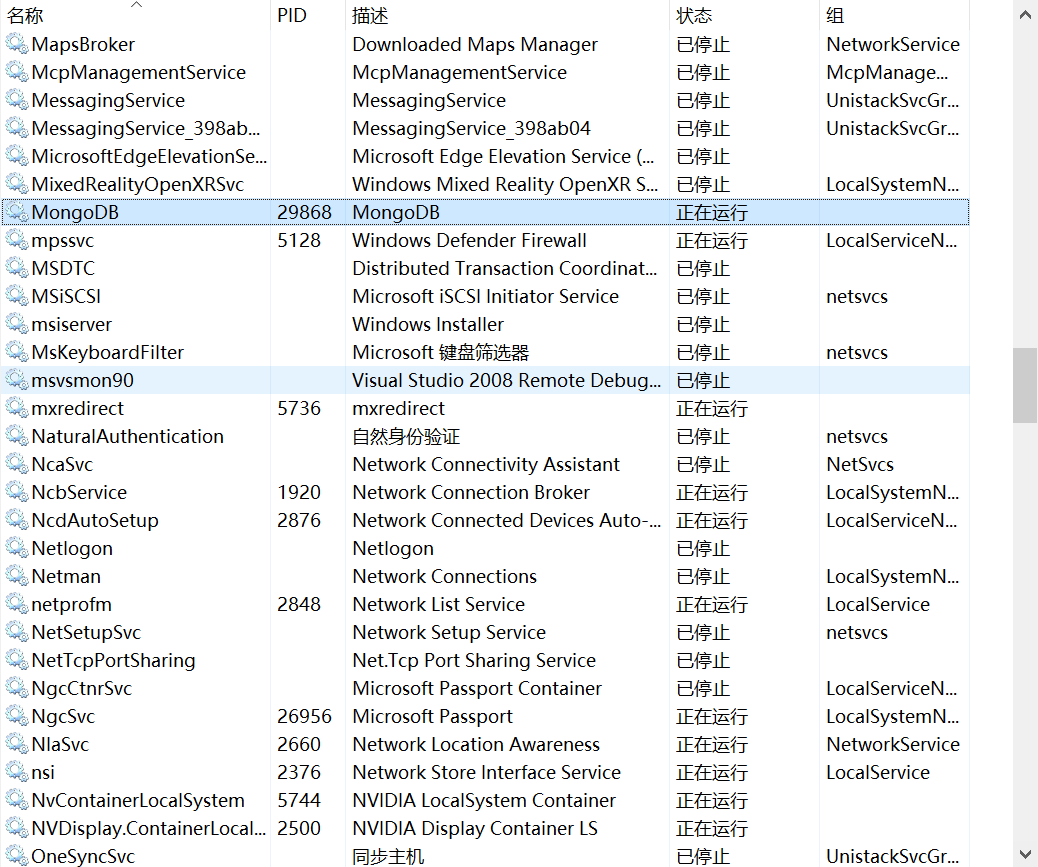Click the NetTcpPortSharing service icon
Viewport: 1038px width, 867px height.
[x=17, y=660]
